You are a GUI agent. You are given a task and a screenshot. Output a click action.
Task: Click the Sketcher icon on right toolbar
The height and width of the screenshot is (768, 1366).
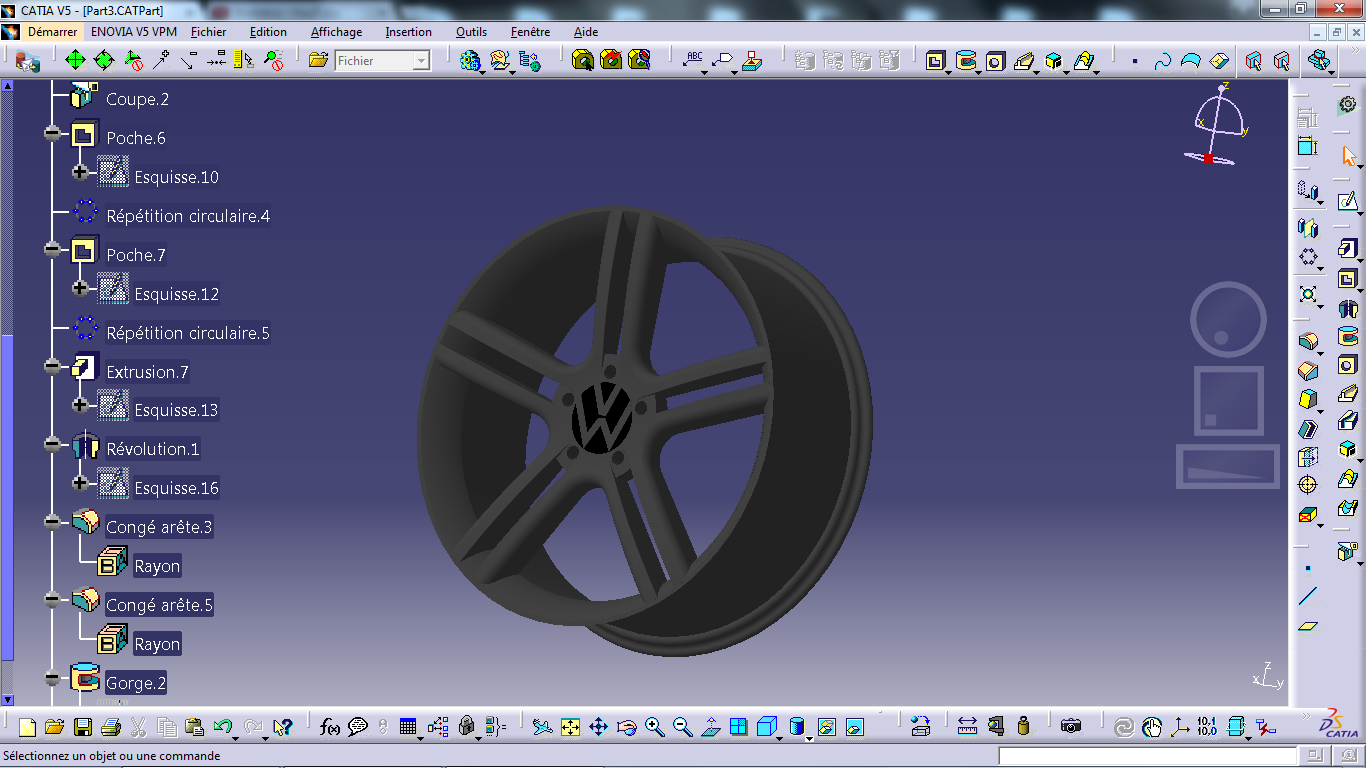point(1347,202)
